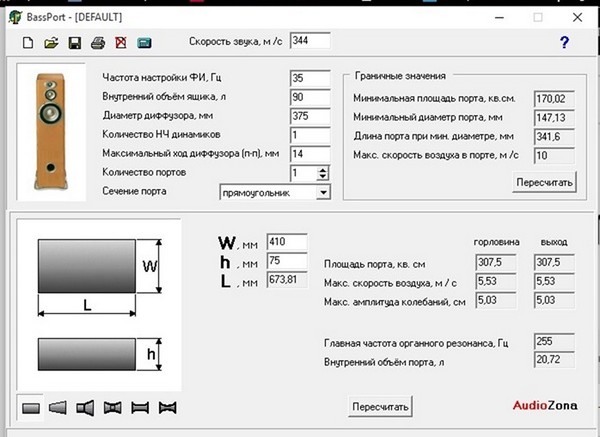The height and width of the screenshot is (437, 600).
Task: Click the AudioZona logo link
Action: coord(545,406)
